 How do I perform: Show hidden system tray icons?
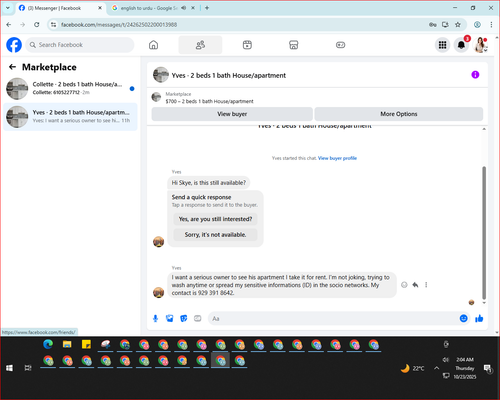click(x=436, y=368)
